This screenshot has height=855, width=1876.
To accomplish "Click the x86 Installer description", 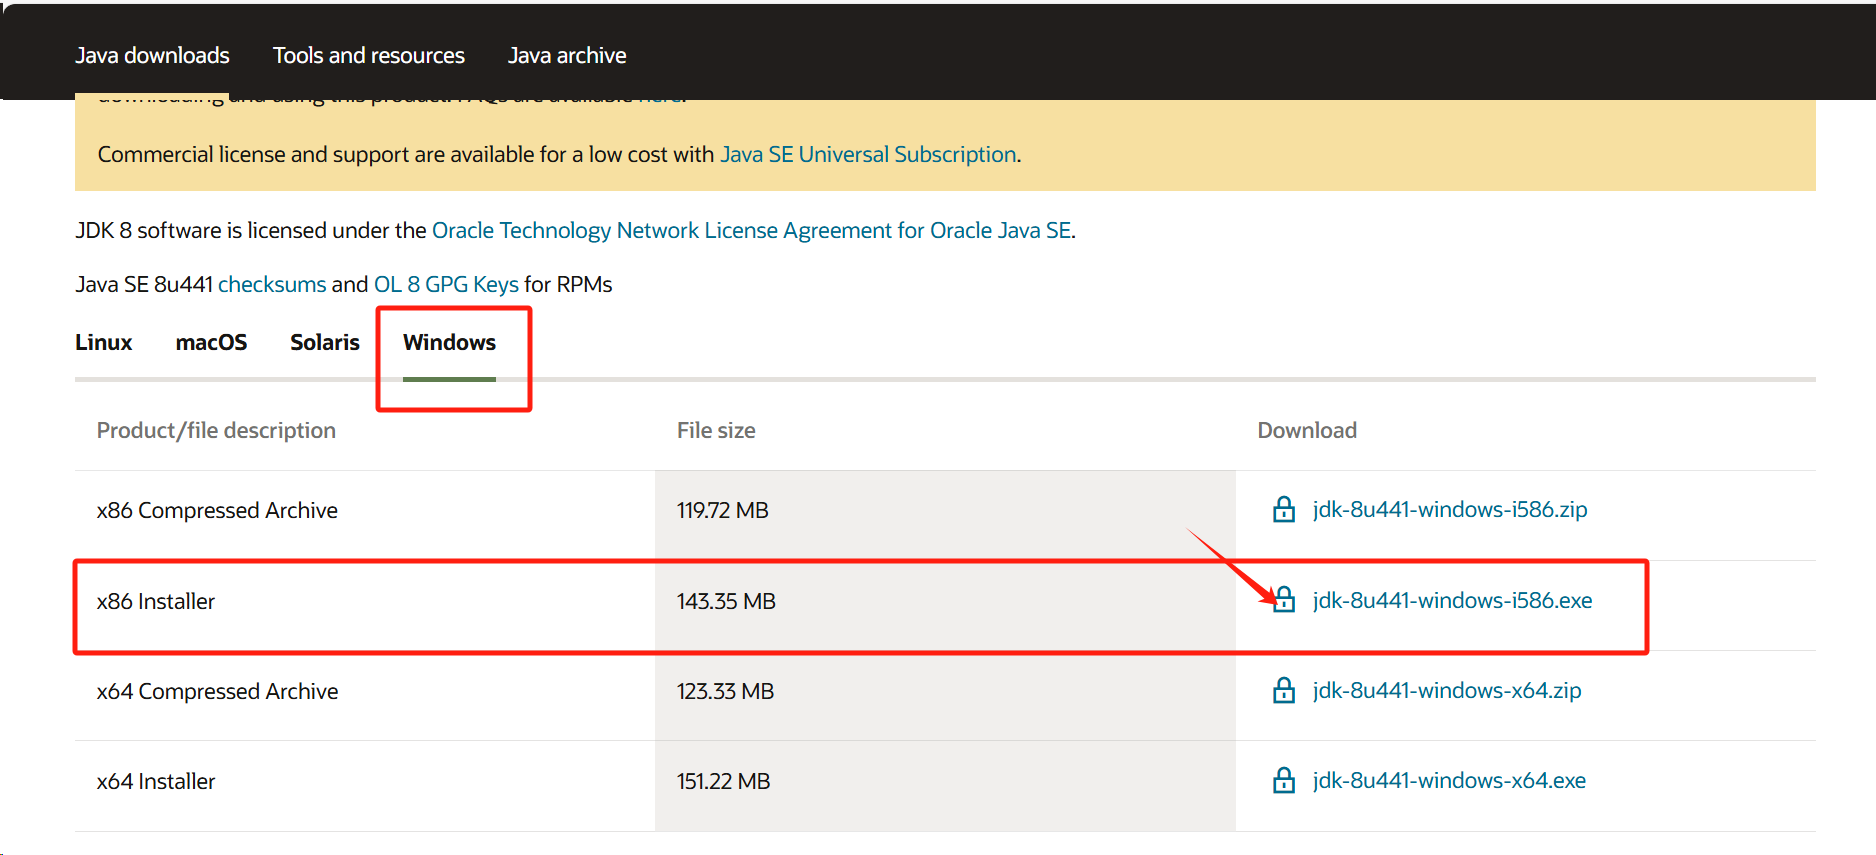I will coord(156,602).
